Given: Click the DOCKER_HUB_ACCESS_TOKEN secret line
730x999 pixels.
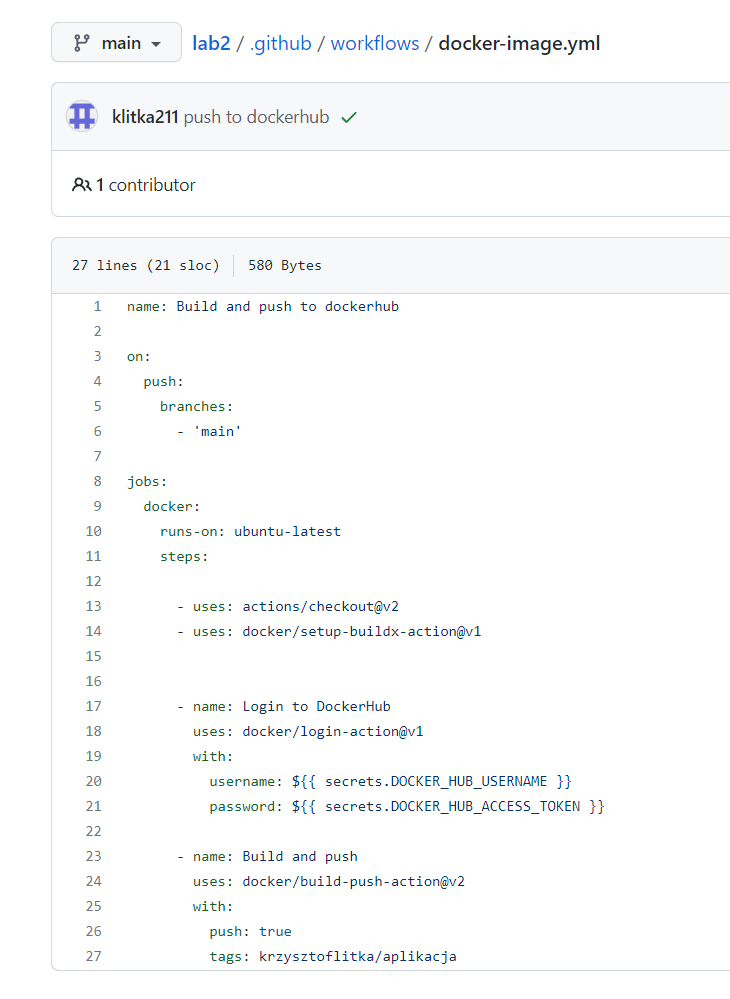Looking at the screenshot, I should pos(407,807).
